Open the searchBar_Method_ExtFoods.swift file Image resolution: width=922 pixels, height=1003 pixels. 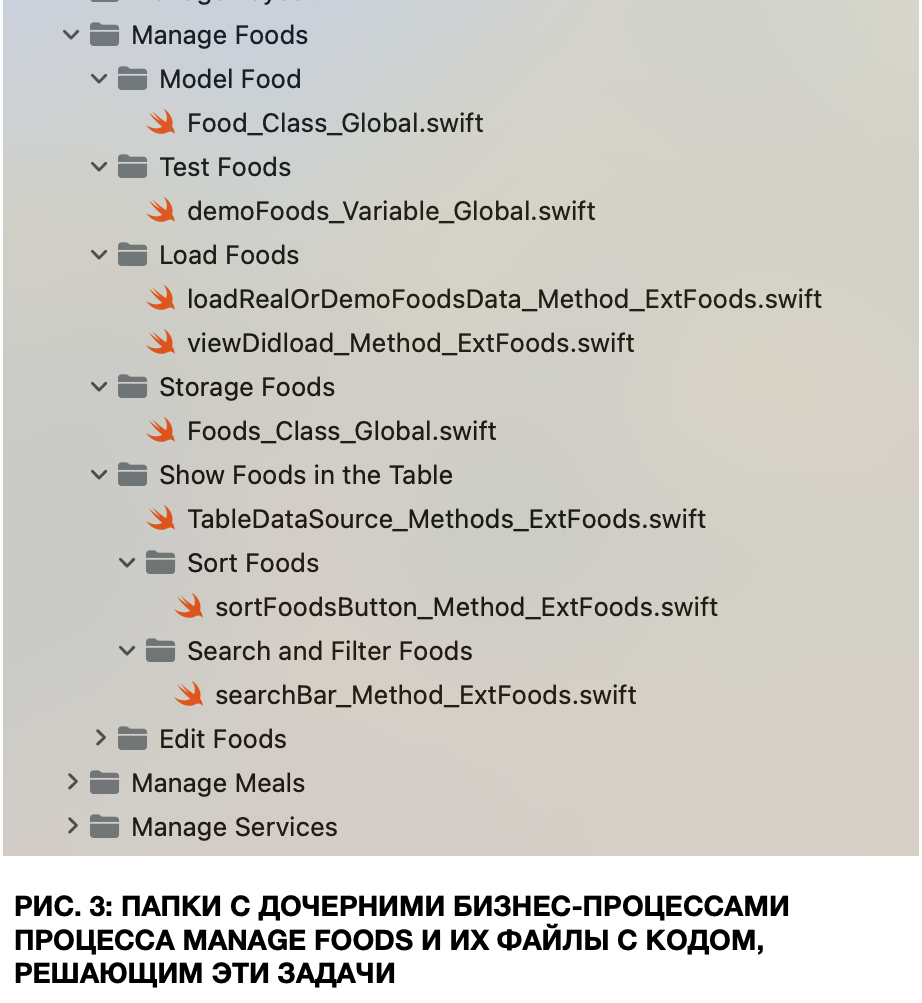(425, 695)
